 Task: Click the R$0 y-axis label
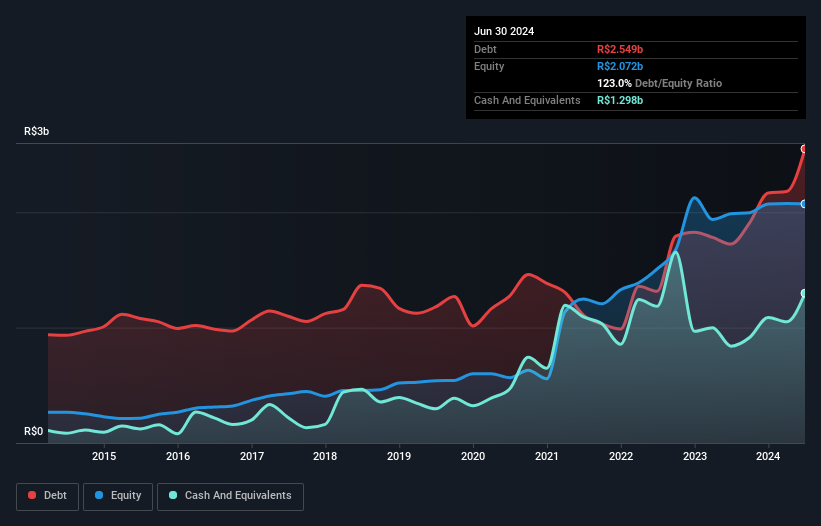[34, 431]
